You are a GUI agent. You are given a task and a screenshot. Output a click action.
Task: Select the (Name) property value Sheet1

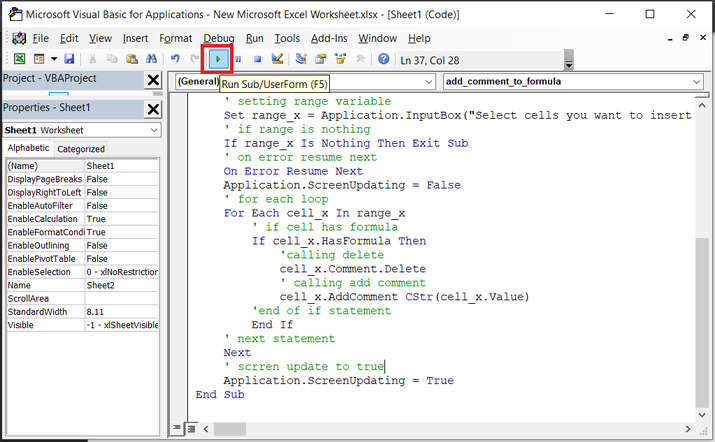pos(121,166)
